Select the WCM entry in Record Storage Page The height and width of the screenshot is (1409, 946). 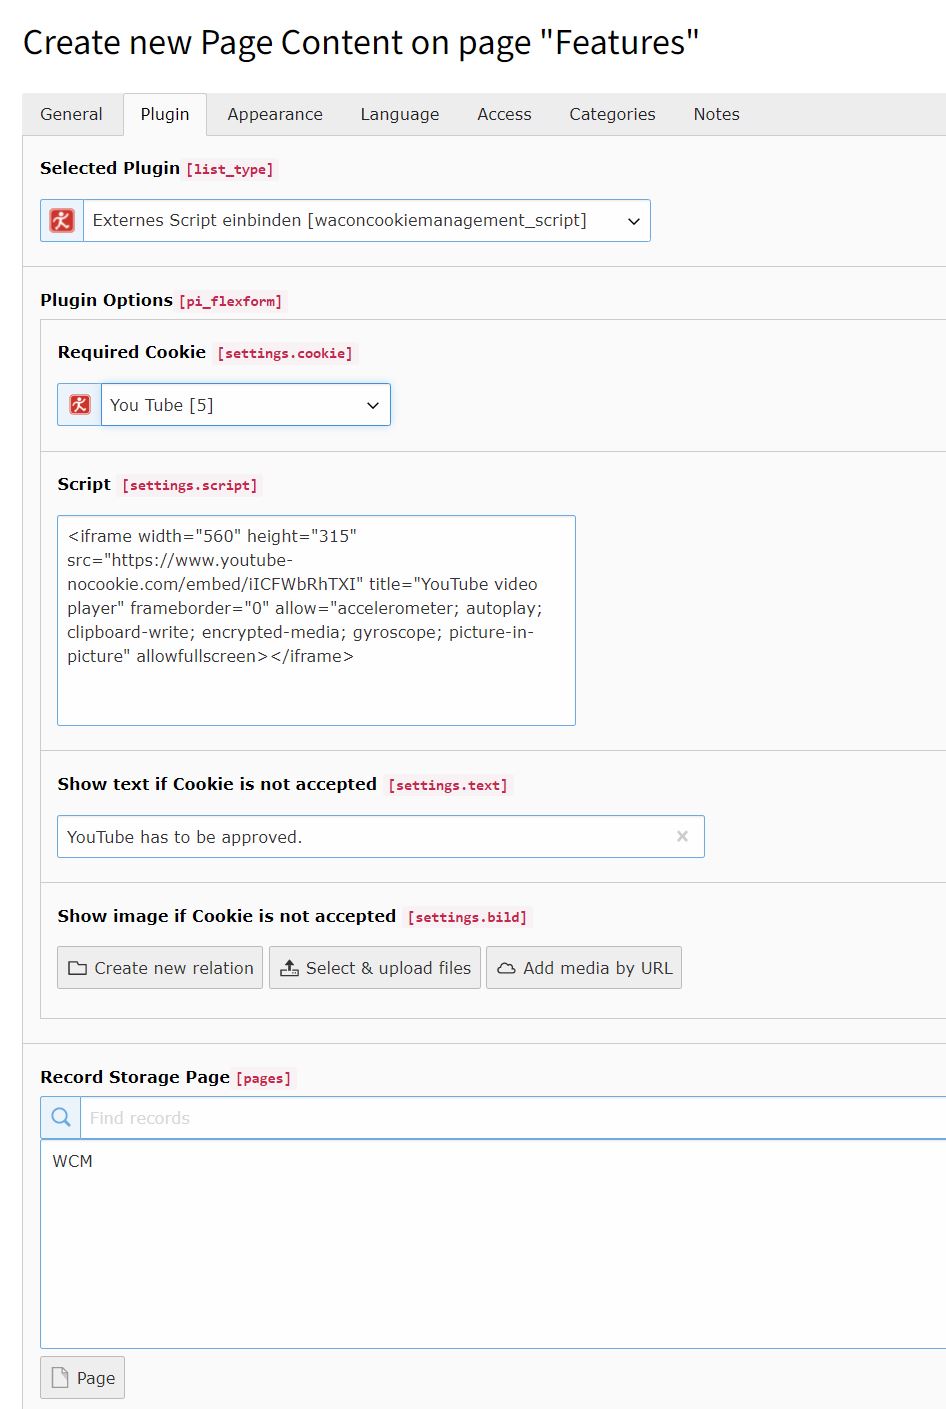(x=73, y=1161)
